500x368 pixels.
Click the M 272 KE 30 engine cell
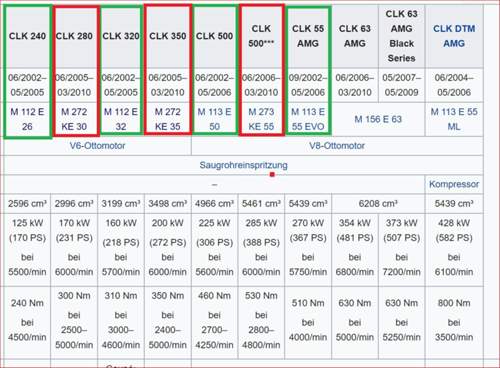click(74, 119)
